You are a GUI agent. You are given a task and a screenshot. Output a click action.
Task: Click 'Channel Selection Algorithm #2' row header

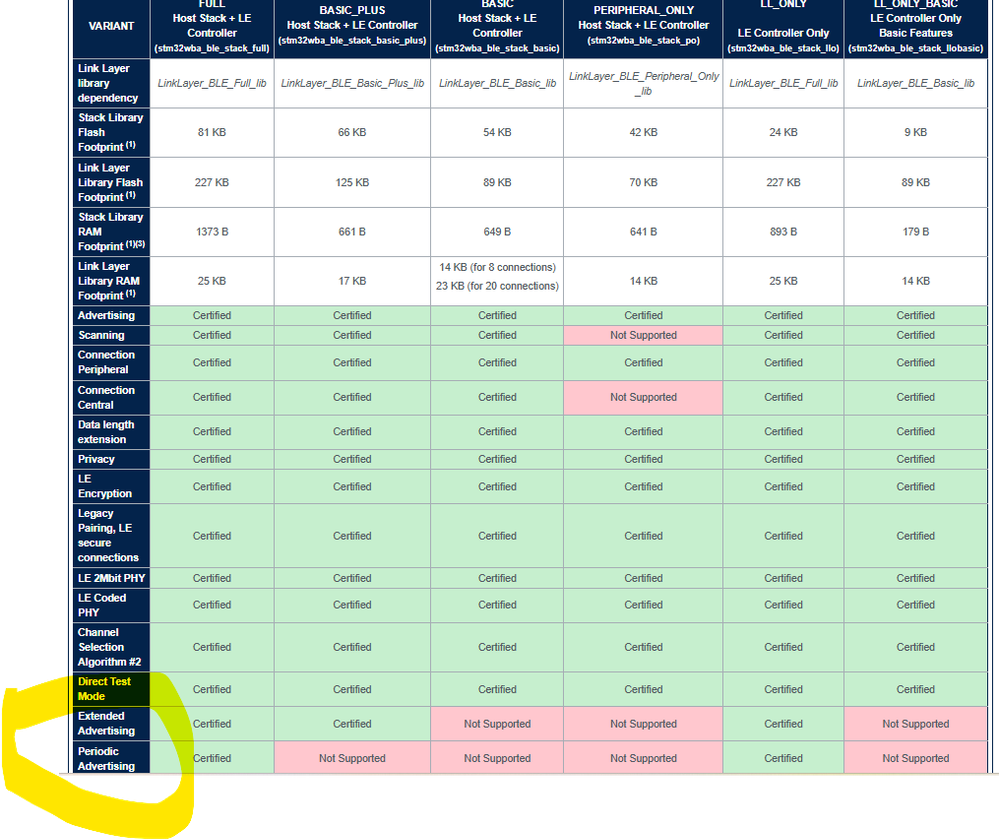tap(111, 648)
